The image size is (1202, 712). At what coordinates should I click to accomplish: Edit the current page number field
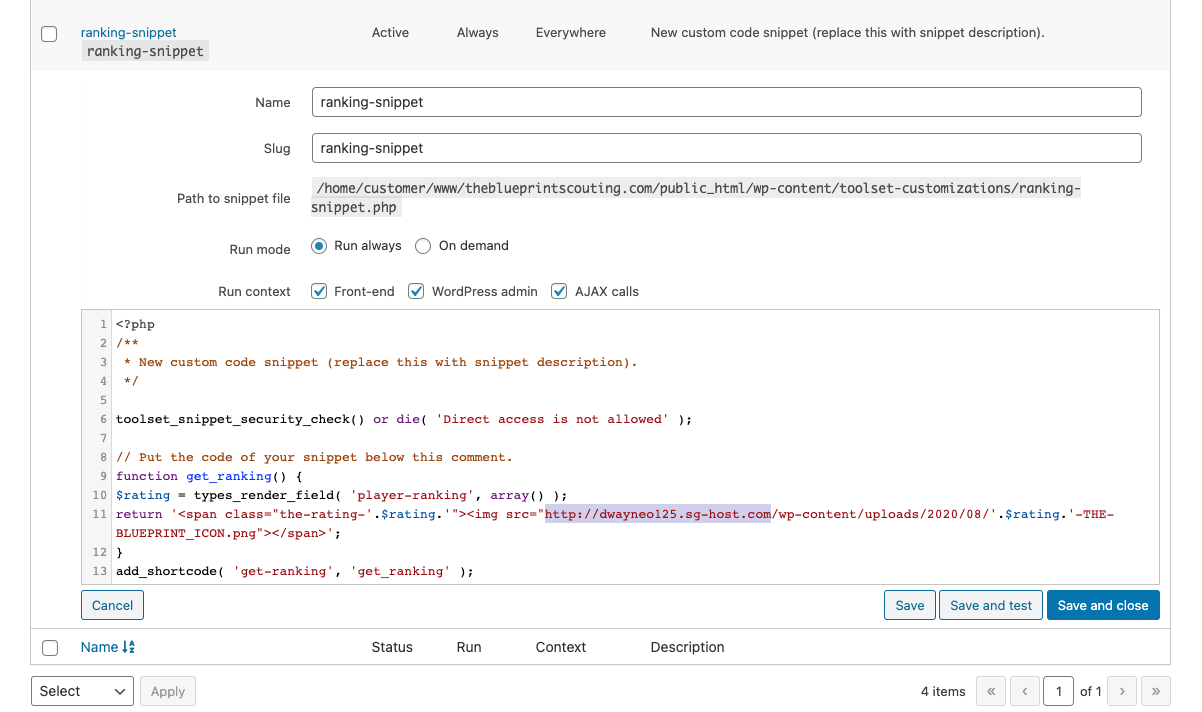point(1058,691)
